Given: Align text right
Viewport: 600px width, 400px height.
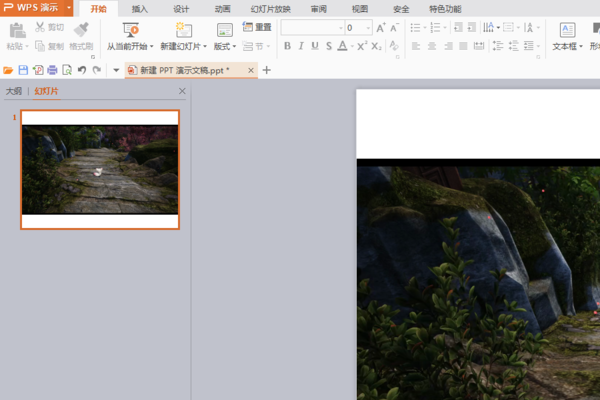Looking at the screenshot, I should pyautogui.click(x=448, y=46).
